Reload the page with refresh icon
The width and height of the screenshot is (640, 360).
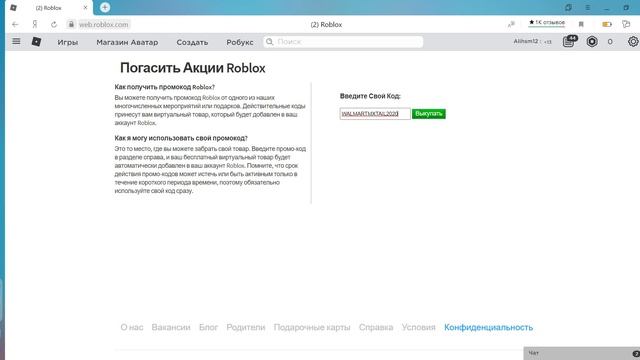(x=54, y=24)
